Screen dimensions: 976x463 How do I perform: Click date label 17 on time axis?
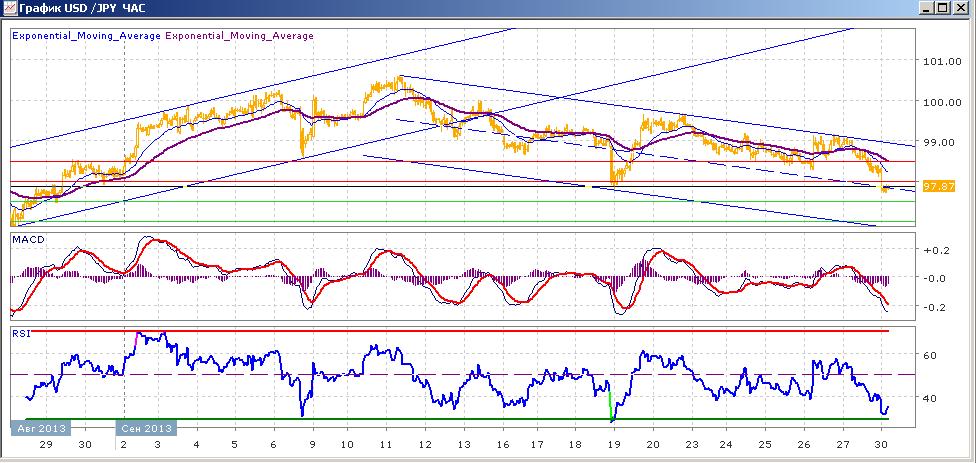coord(537,446)
